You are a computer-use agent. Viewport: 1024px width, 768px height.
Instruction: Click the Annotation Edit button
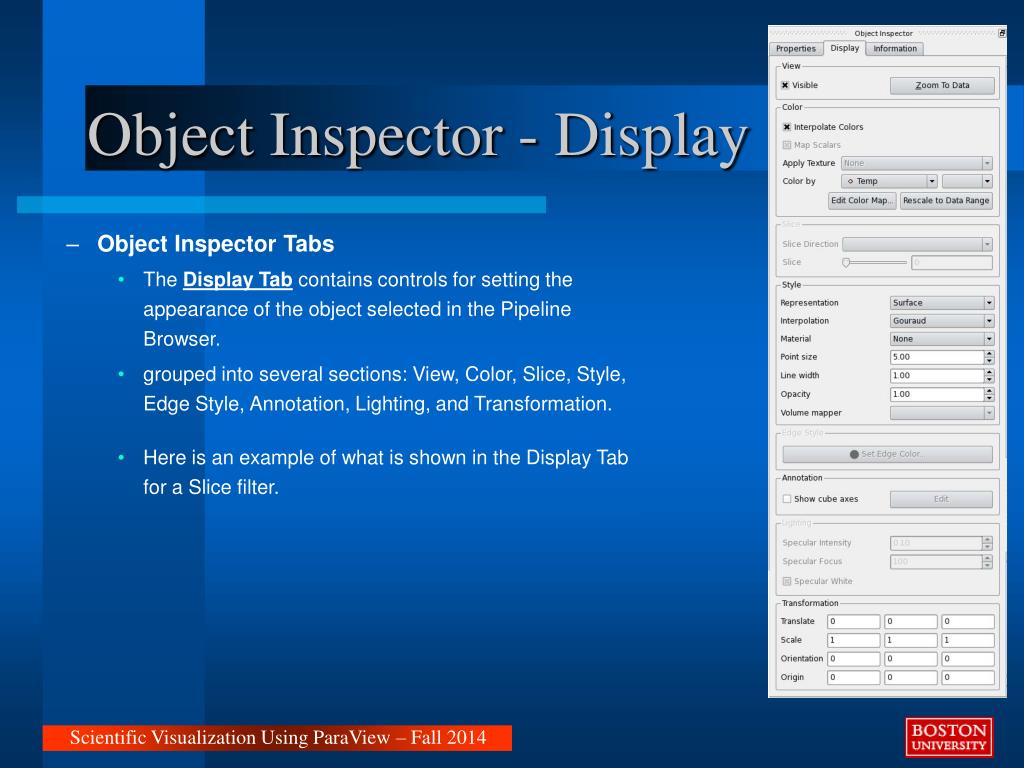pos(941,499)
